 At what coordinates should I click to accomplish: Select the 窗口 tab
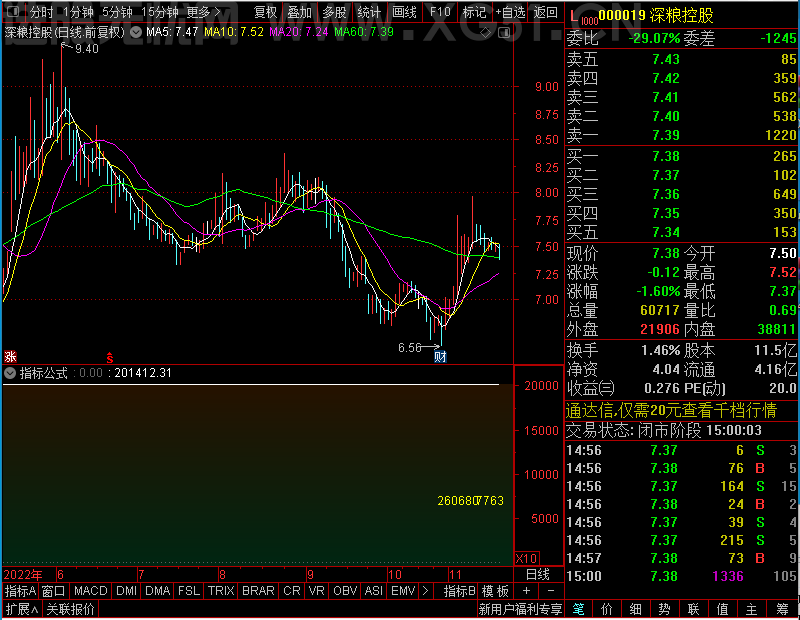click(54, 591)
